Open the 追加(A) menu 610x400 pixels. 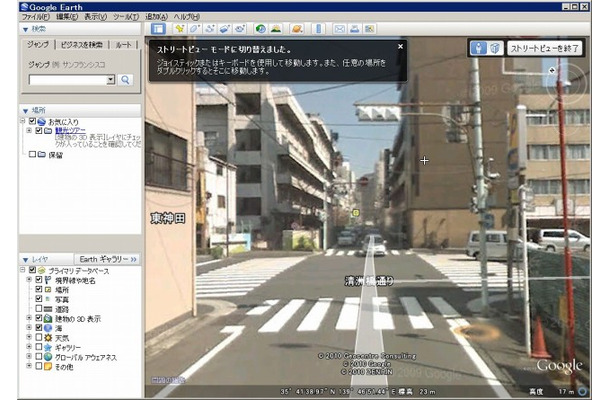pyautogui.click(x=156, y=17)
